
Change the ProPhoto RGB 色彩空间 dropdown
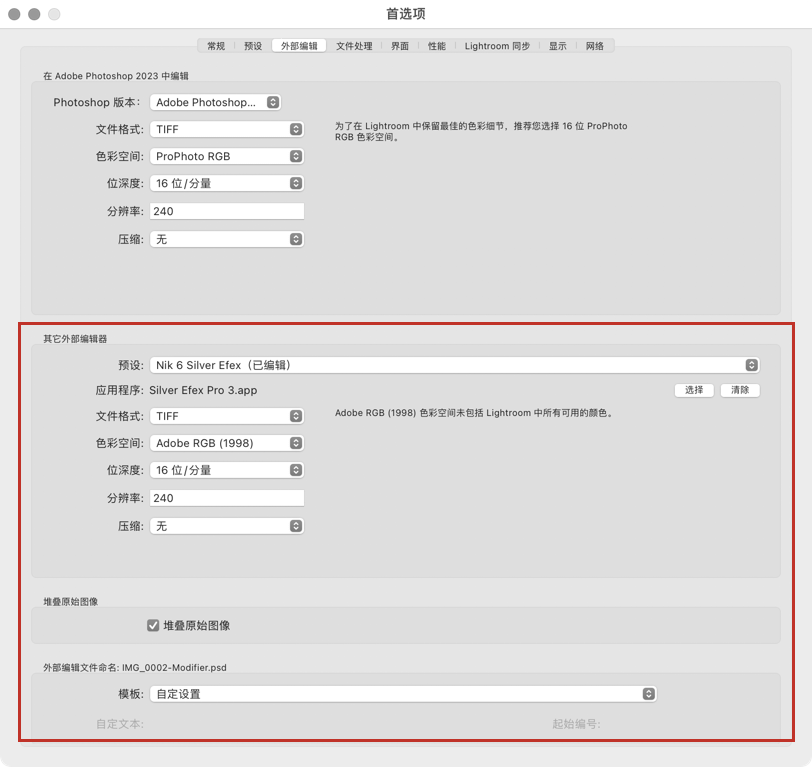click(227, 156)
